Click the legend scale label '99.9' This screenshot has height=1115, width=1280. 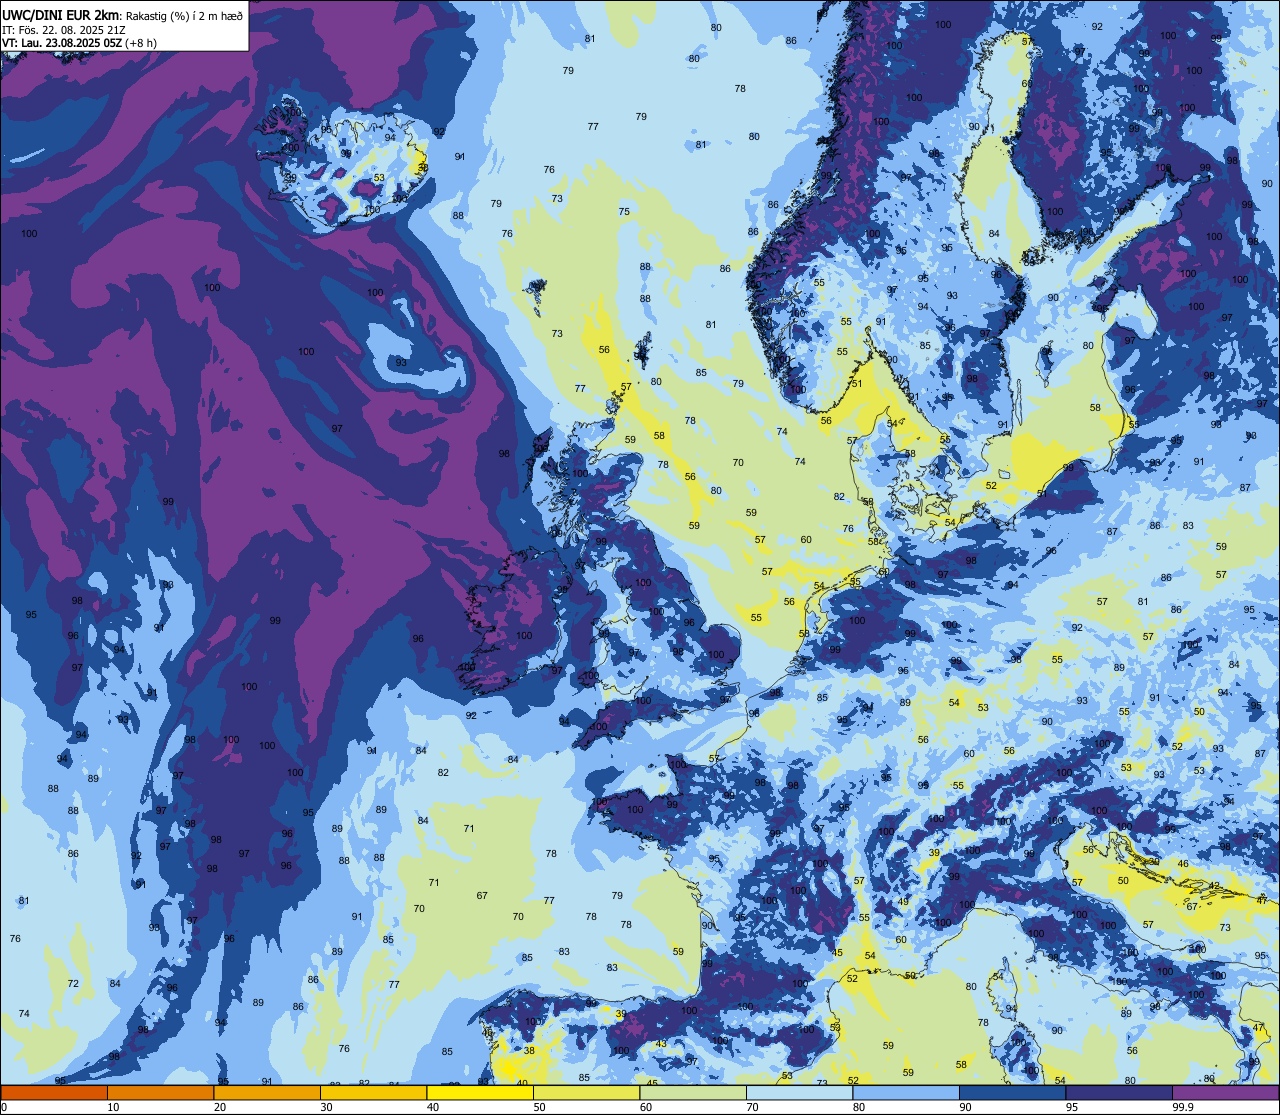pos(1184,1107)
